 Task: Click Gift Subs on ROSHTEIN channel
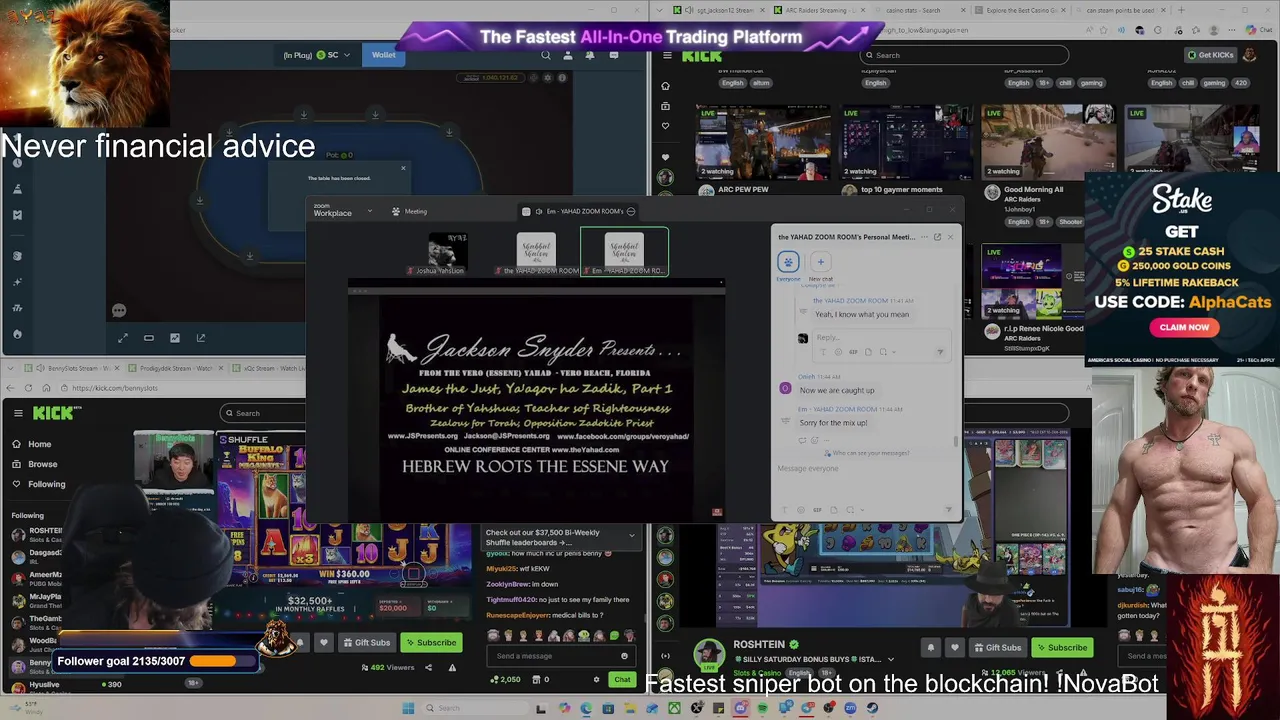point(997,647)
